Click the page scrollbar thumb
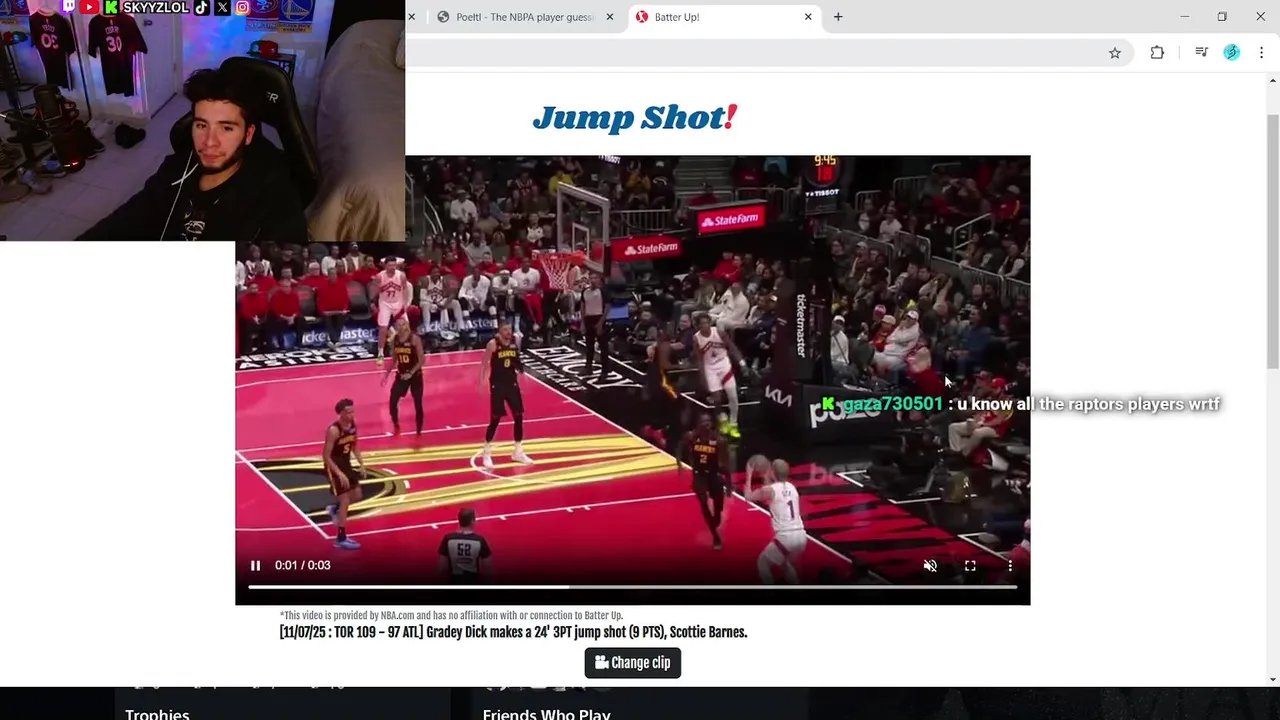This screenshot has width=1280, height=720. point(1272,240)
